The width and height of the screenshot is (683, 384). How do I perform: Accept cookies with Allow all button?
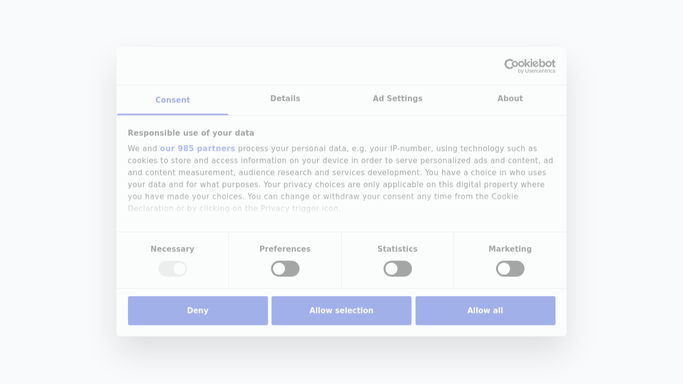pyautogui.click(x=485, y=310)
